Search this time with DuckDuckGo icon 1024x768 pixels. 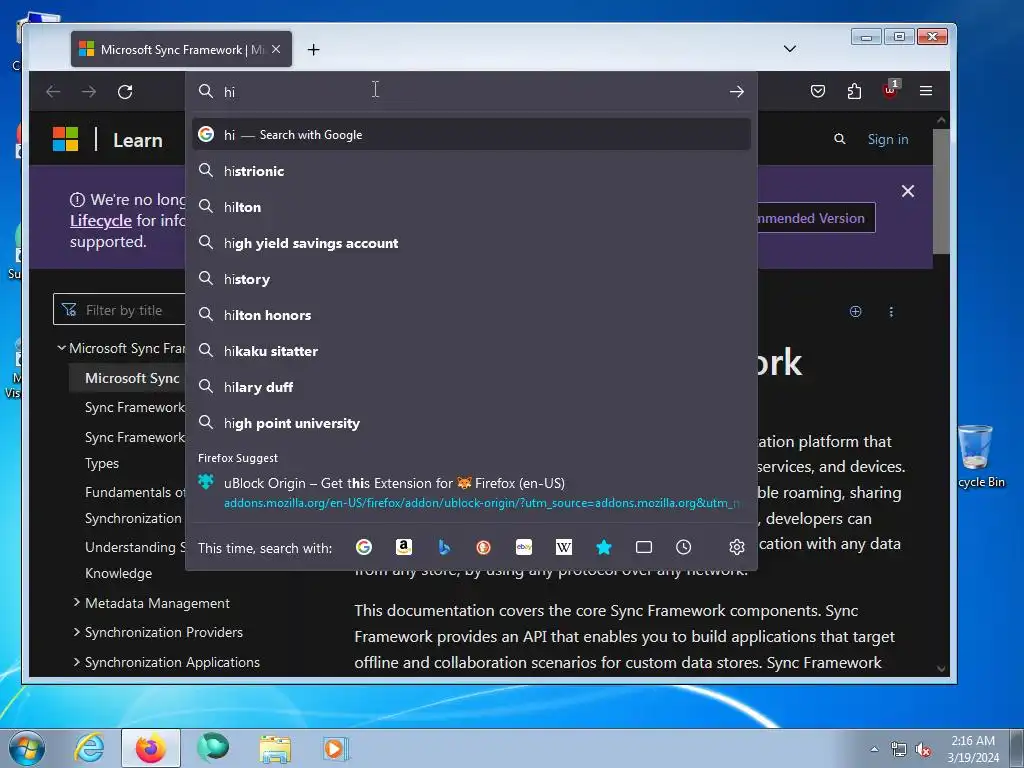point(483,547)
